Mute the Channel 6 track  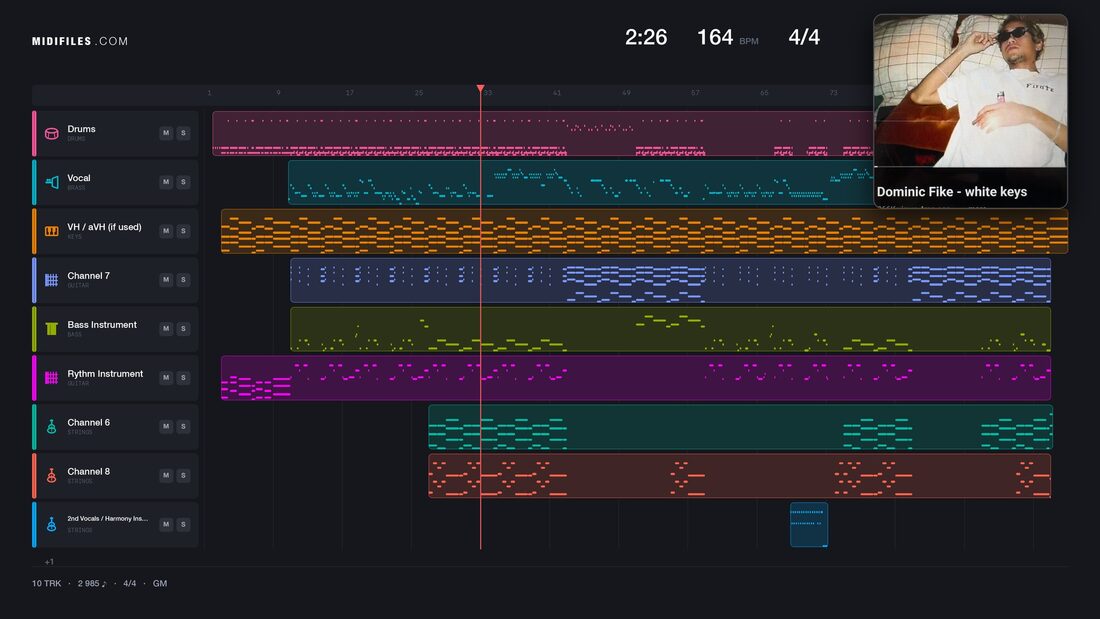coord(166,426)
